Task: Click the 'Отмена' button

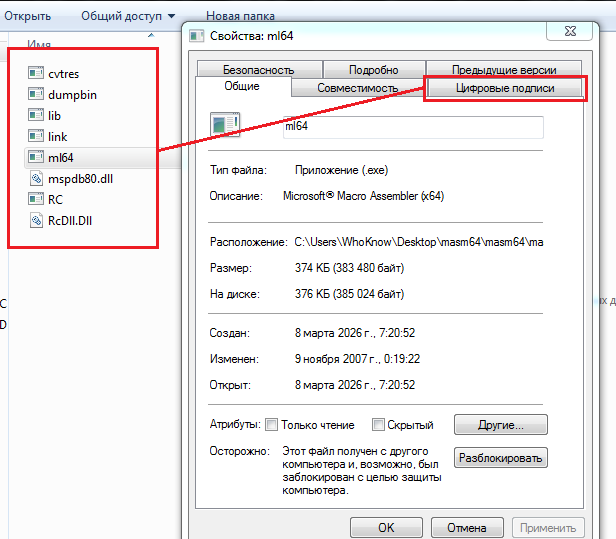Action: point(466,527)
